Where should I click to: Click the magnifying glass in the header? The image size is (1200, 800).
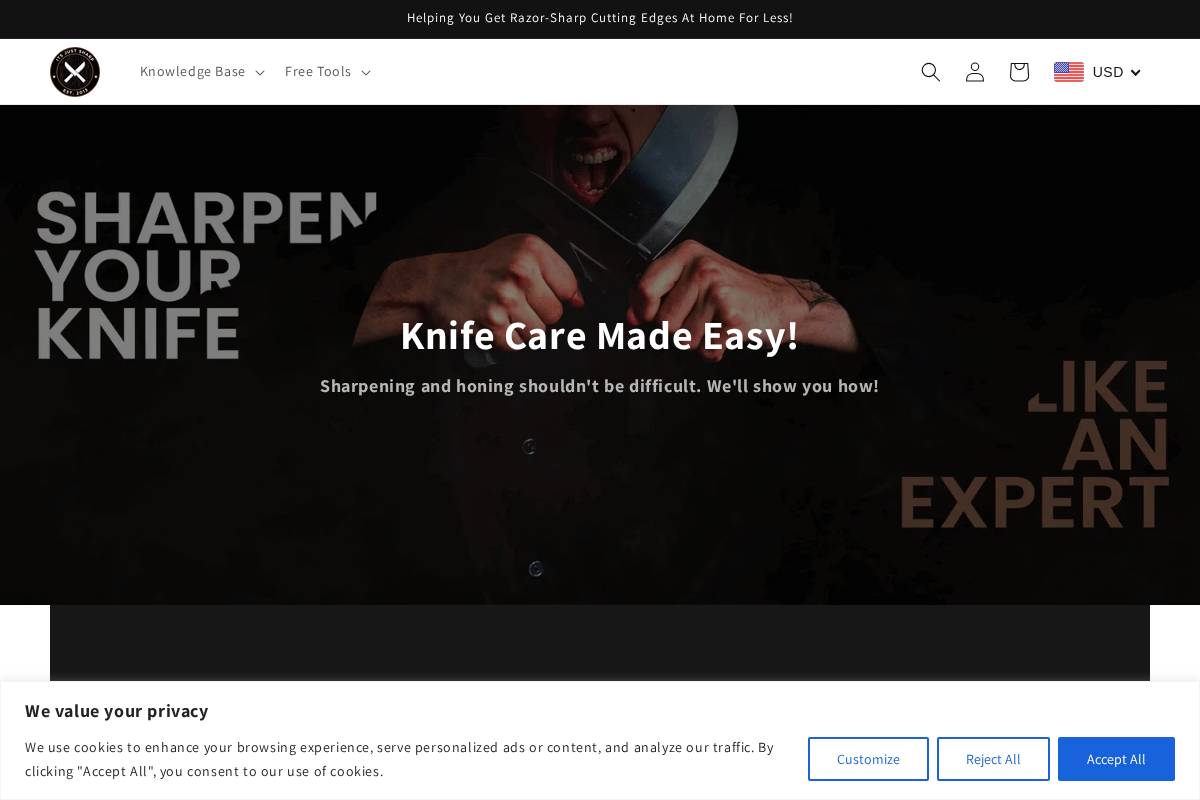930,71
